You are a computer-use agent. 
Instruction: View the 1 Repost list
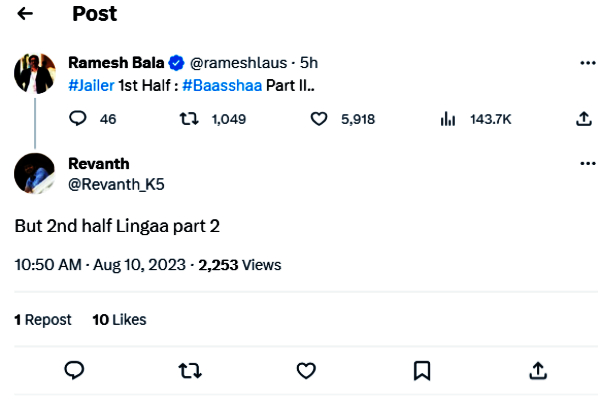[43, 320]
